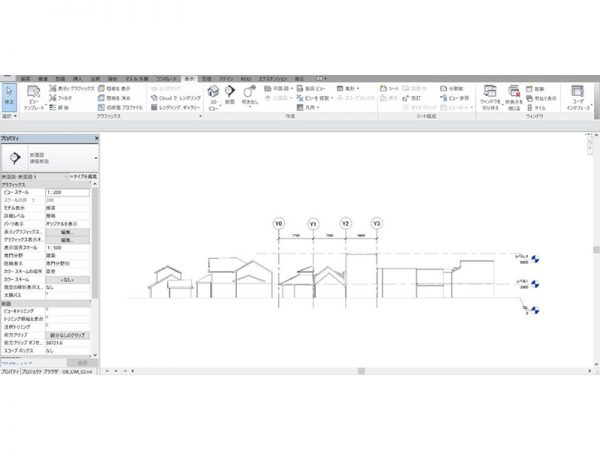Viewport: 600px width, 450px height.
Task: Switch to the Manage ribbon tab
Action: [x=207, y=78]
